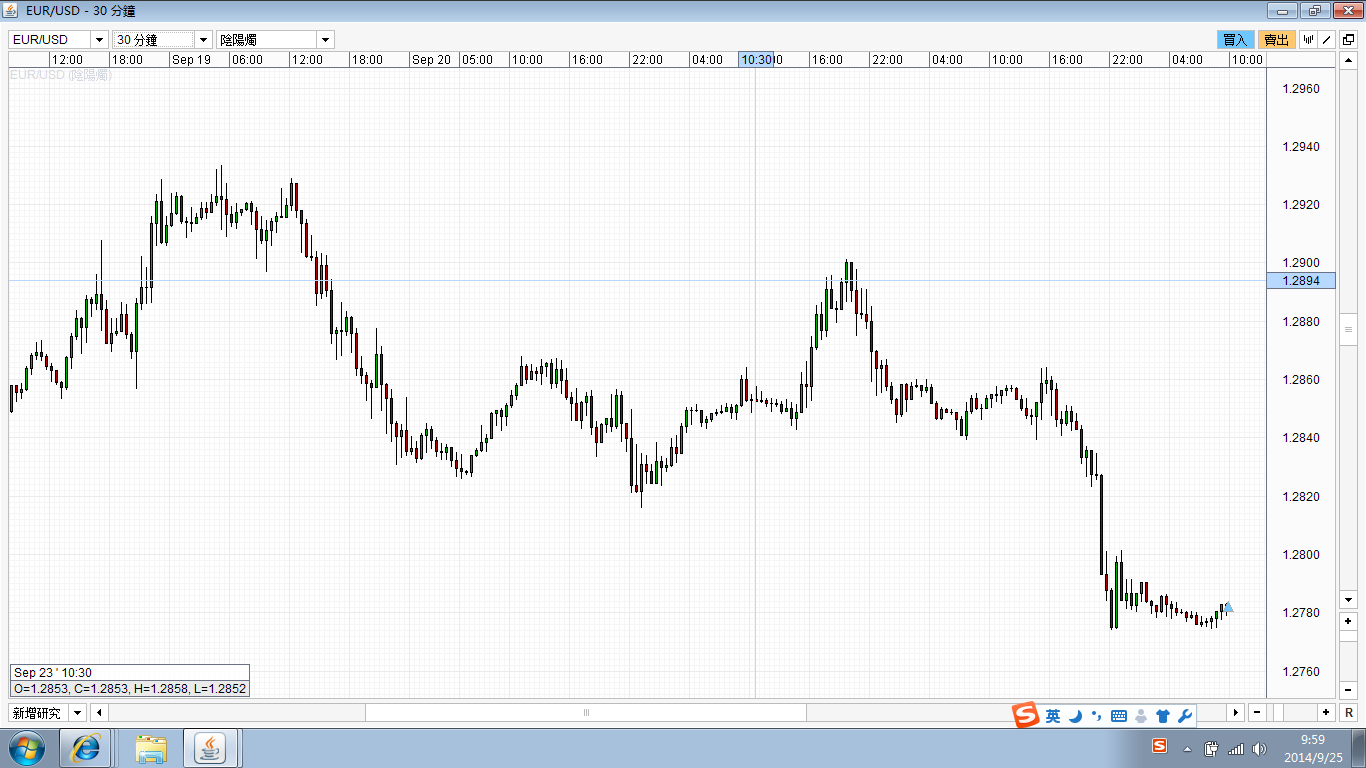Open the Windows Start menu
This screenshot has width=1366, height=768.
tap(26, 748)
